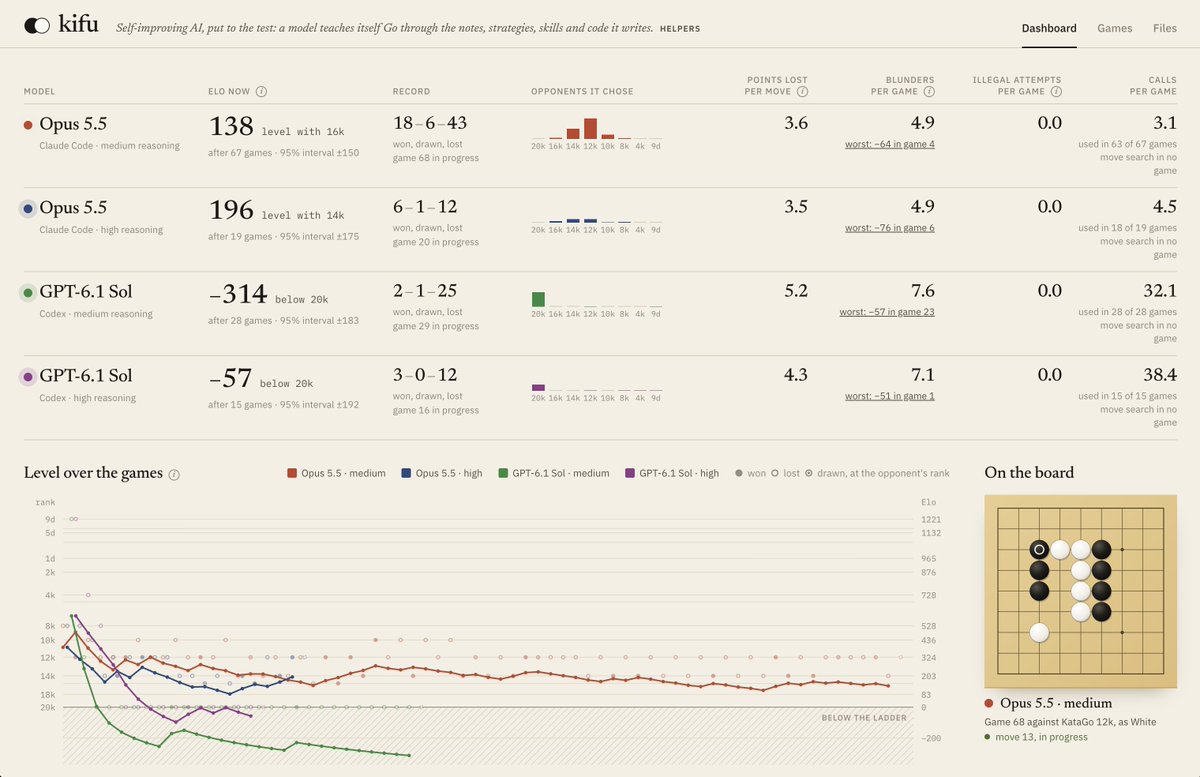The height and width of the screenshot is (777, 1200).
Task: Click the 'game 29 in progress' text
Action: click(436, 326)
